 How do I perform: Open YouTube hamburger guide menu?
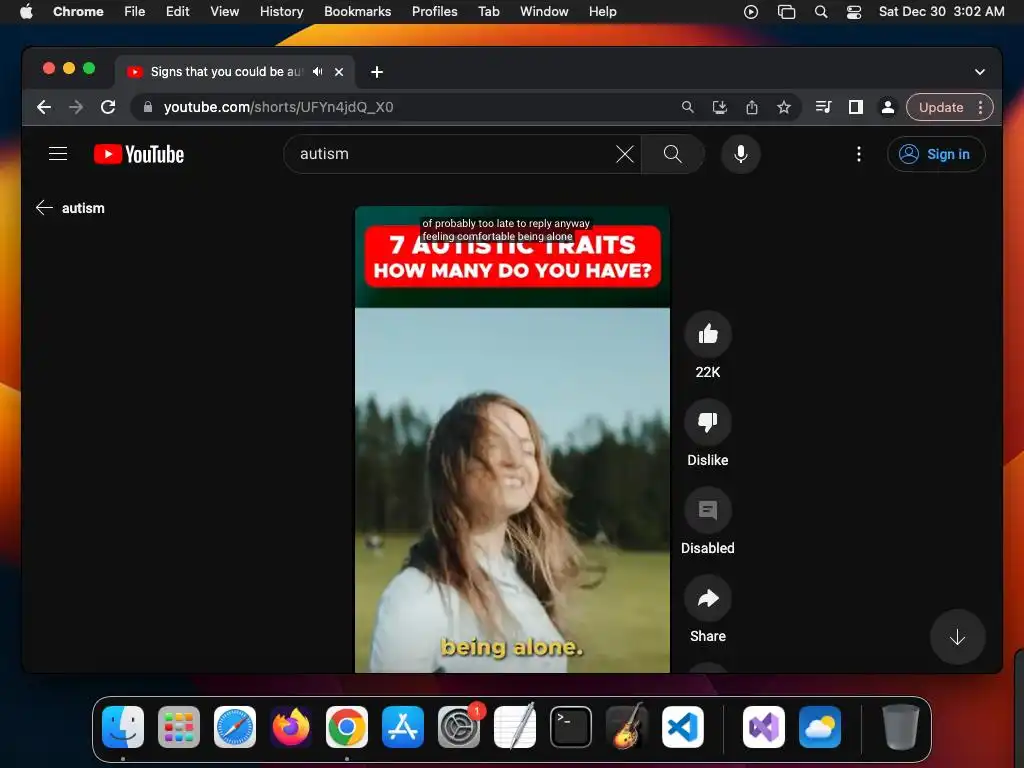pyautogui.click(x=58, y=154)
